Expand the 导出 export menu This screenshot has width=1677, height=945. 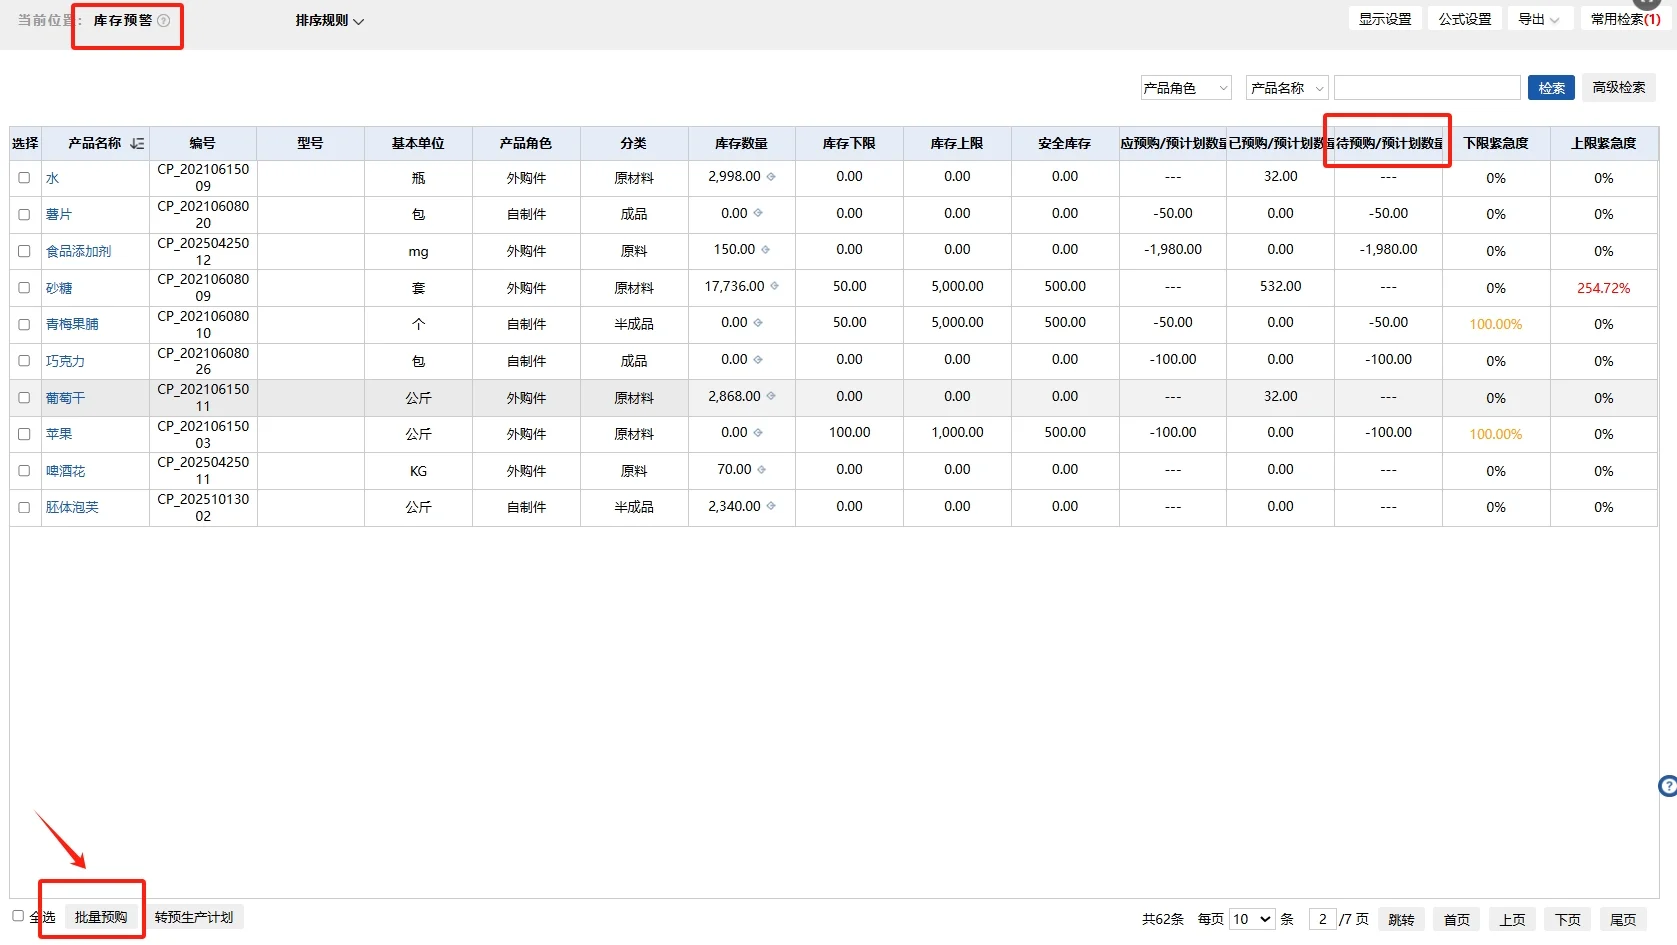pyautogui.click(x=1539, y=19)
